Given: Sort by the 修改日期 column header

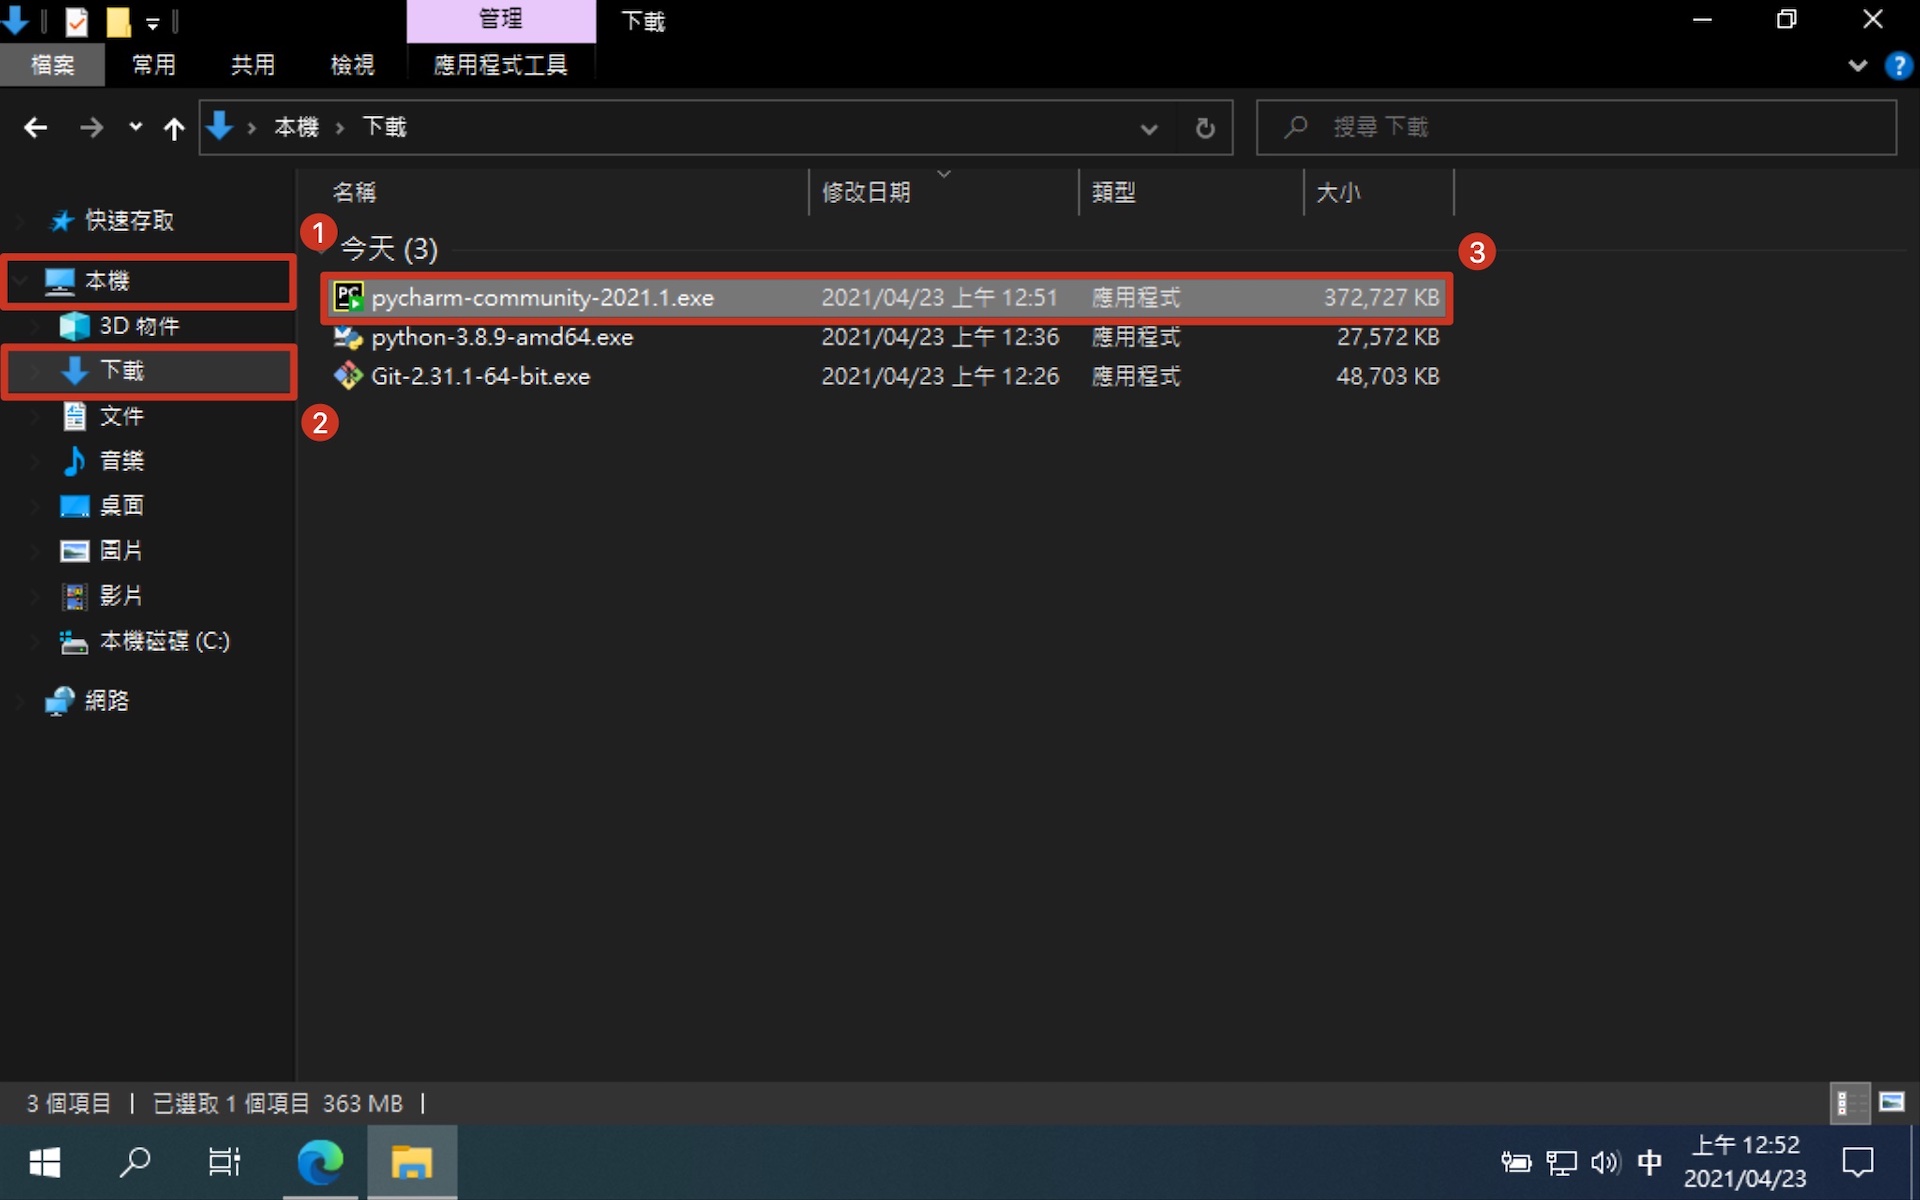Looking at the screenshot, I should (866, 192).
